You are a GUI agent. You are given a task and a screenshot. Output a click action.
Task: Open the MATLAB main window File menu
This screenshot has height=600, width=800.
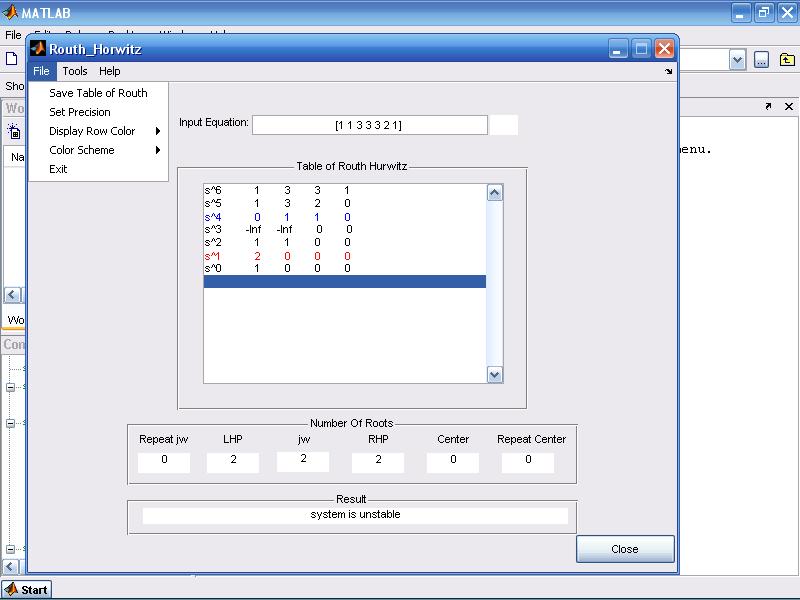pyautogui.click(x=13, y=35)
